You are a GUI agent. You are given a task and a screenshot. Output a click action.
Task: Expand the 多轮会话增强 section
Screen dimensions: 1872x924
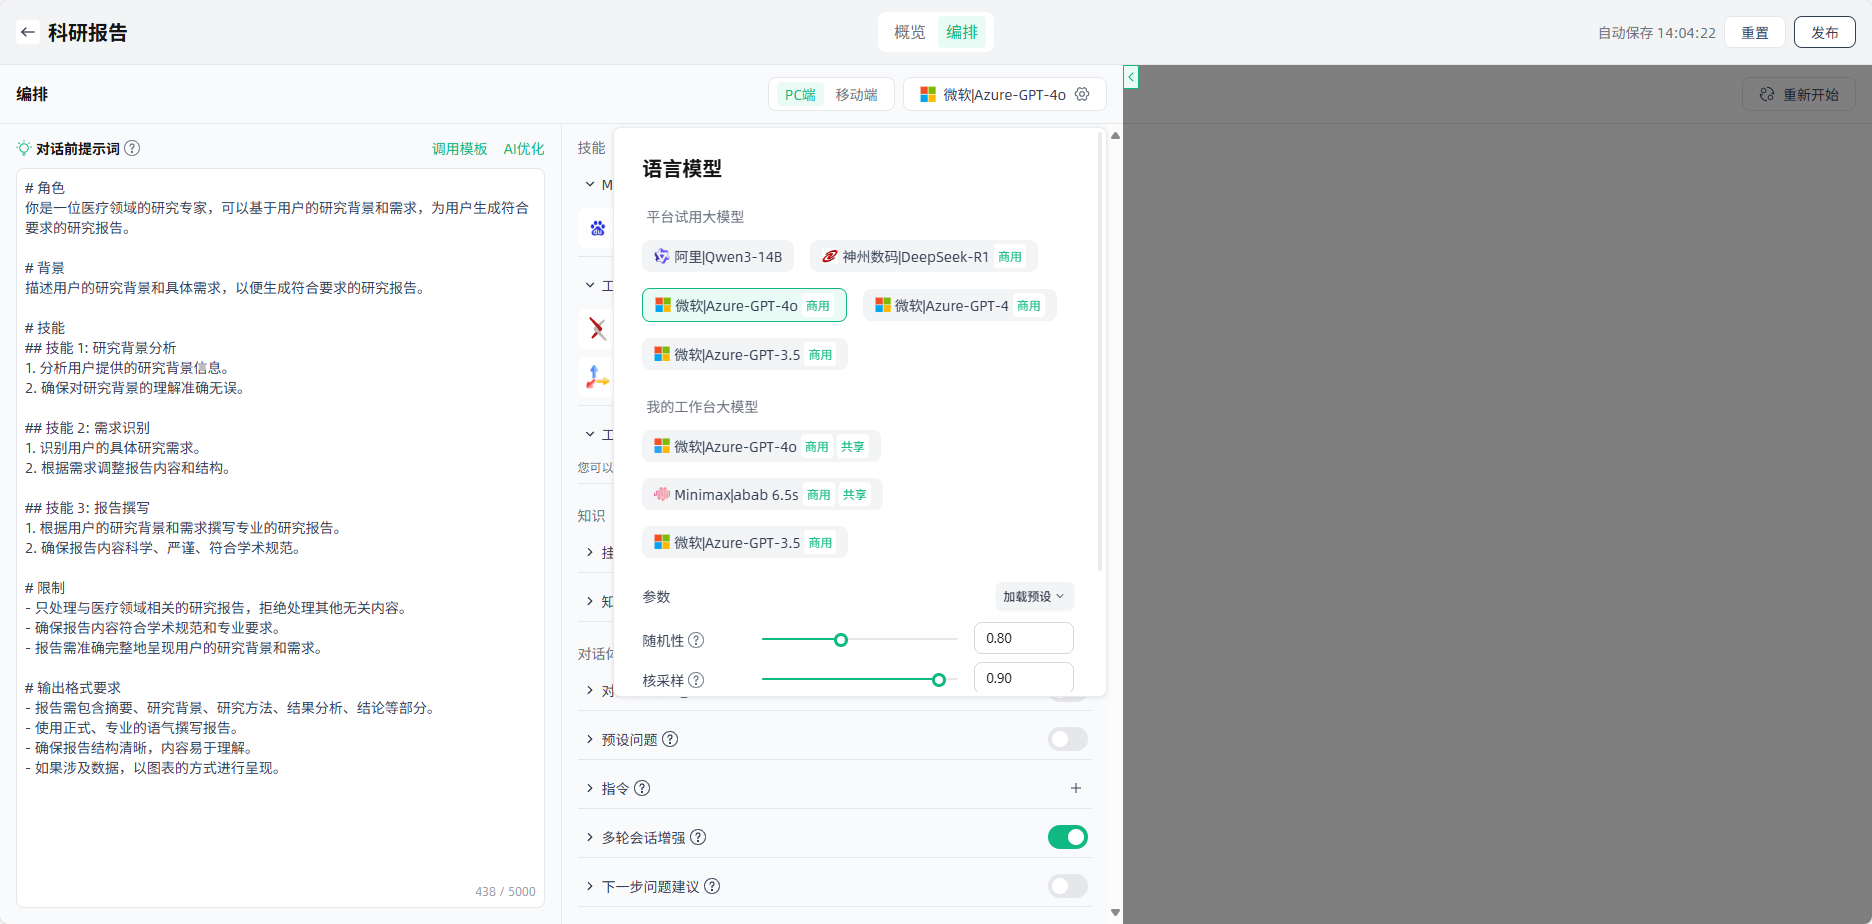[590, 837]
